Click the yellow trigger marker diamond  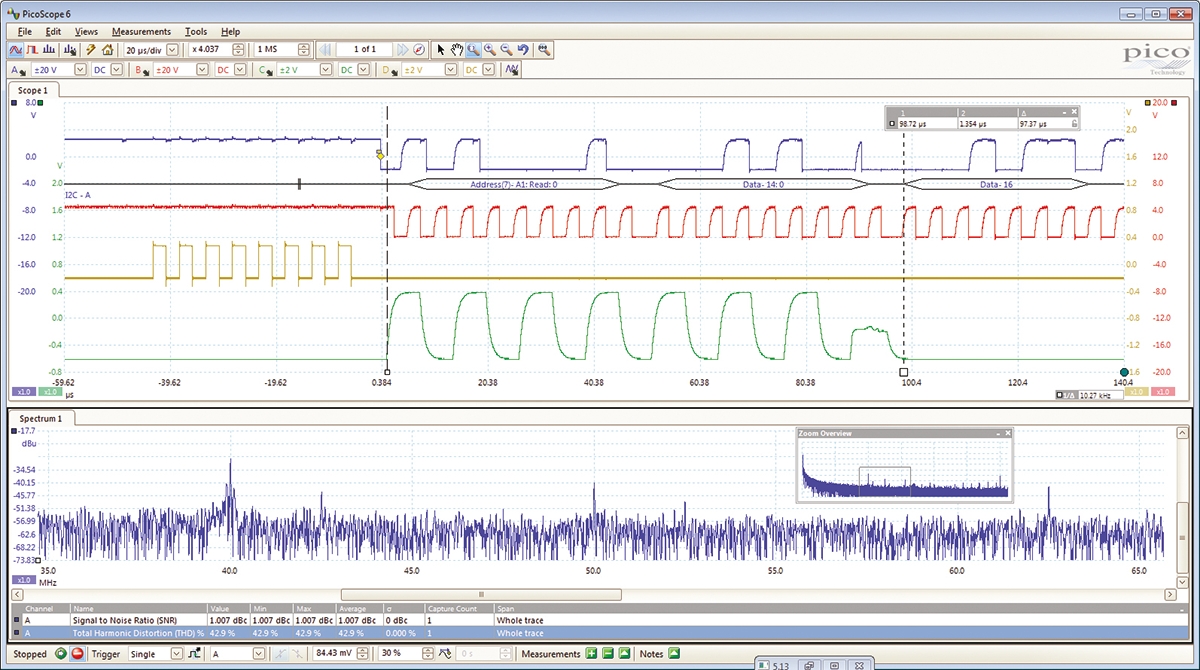[380, 156]
